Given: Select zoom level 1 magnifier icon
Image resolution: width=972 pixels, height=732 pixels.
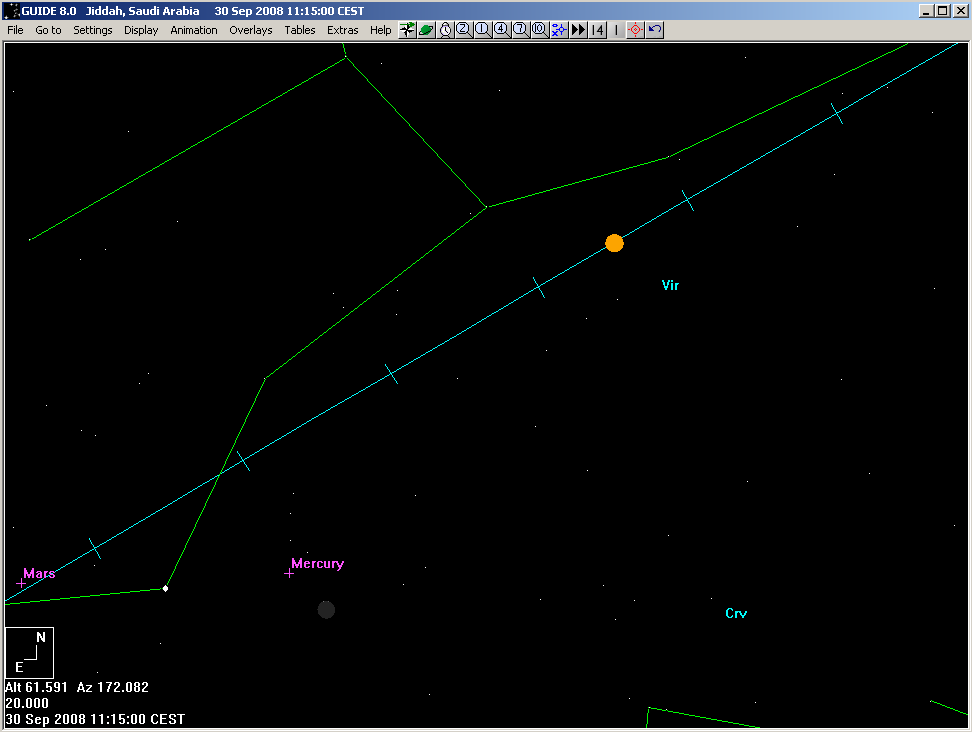Looking at the screenshot, I should [483, 30].
